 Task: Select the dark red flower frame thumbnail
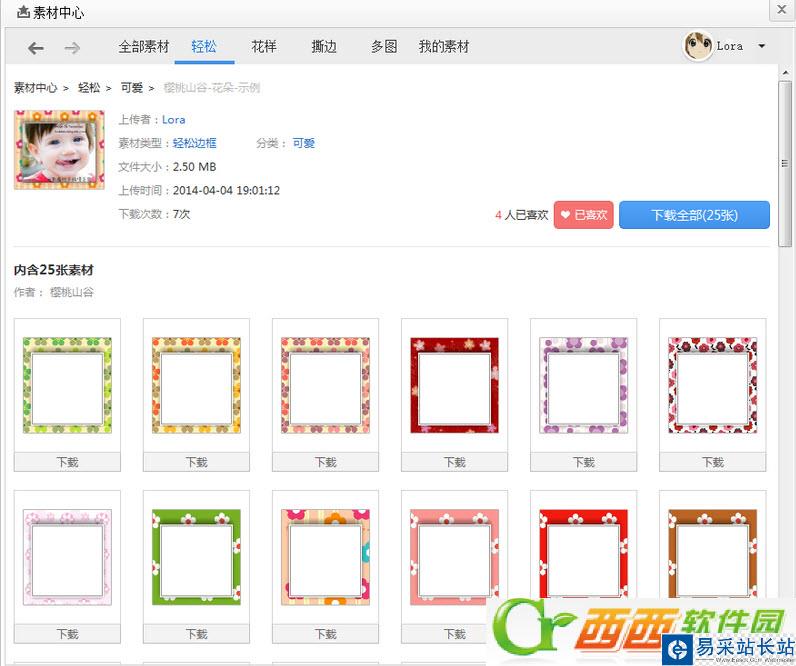pos(454,385)
